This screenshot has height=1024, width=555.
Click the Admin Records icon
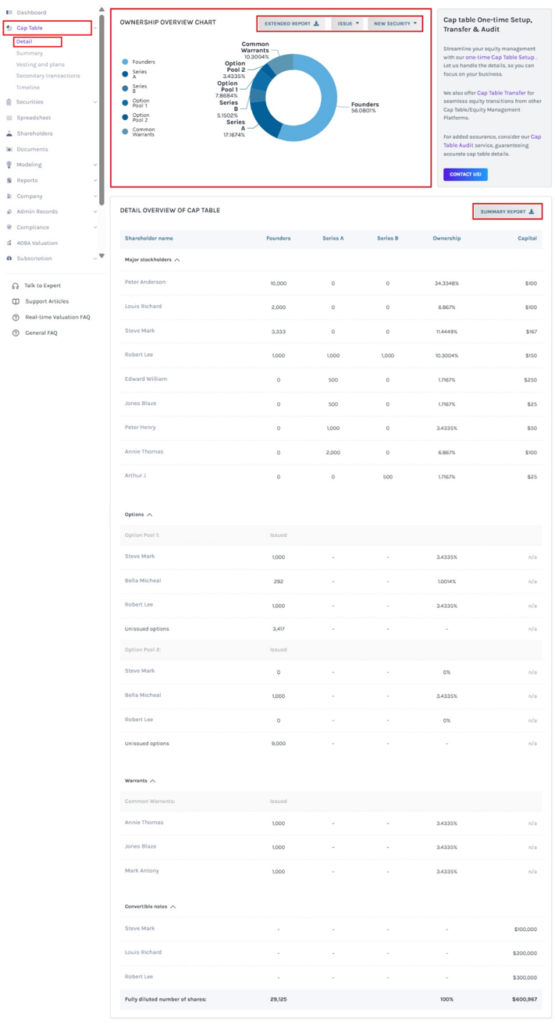(x=9, y=212)
